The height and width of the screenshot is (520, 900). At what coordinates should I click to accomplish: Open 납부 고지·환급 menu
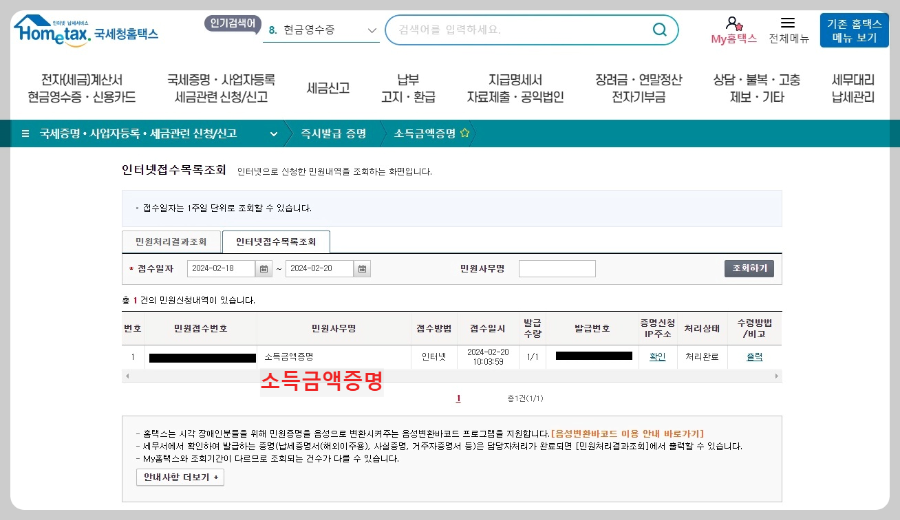tap(408, 88)
